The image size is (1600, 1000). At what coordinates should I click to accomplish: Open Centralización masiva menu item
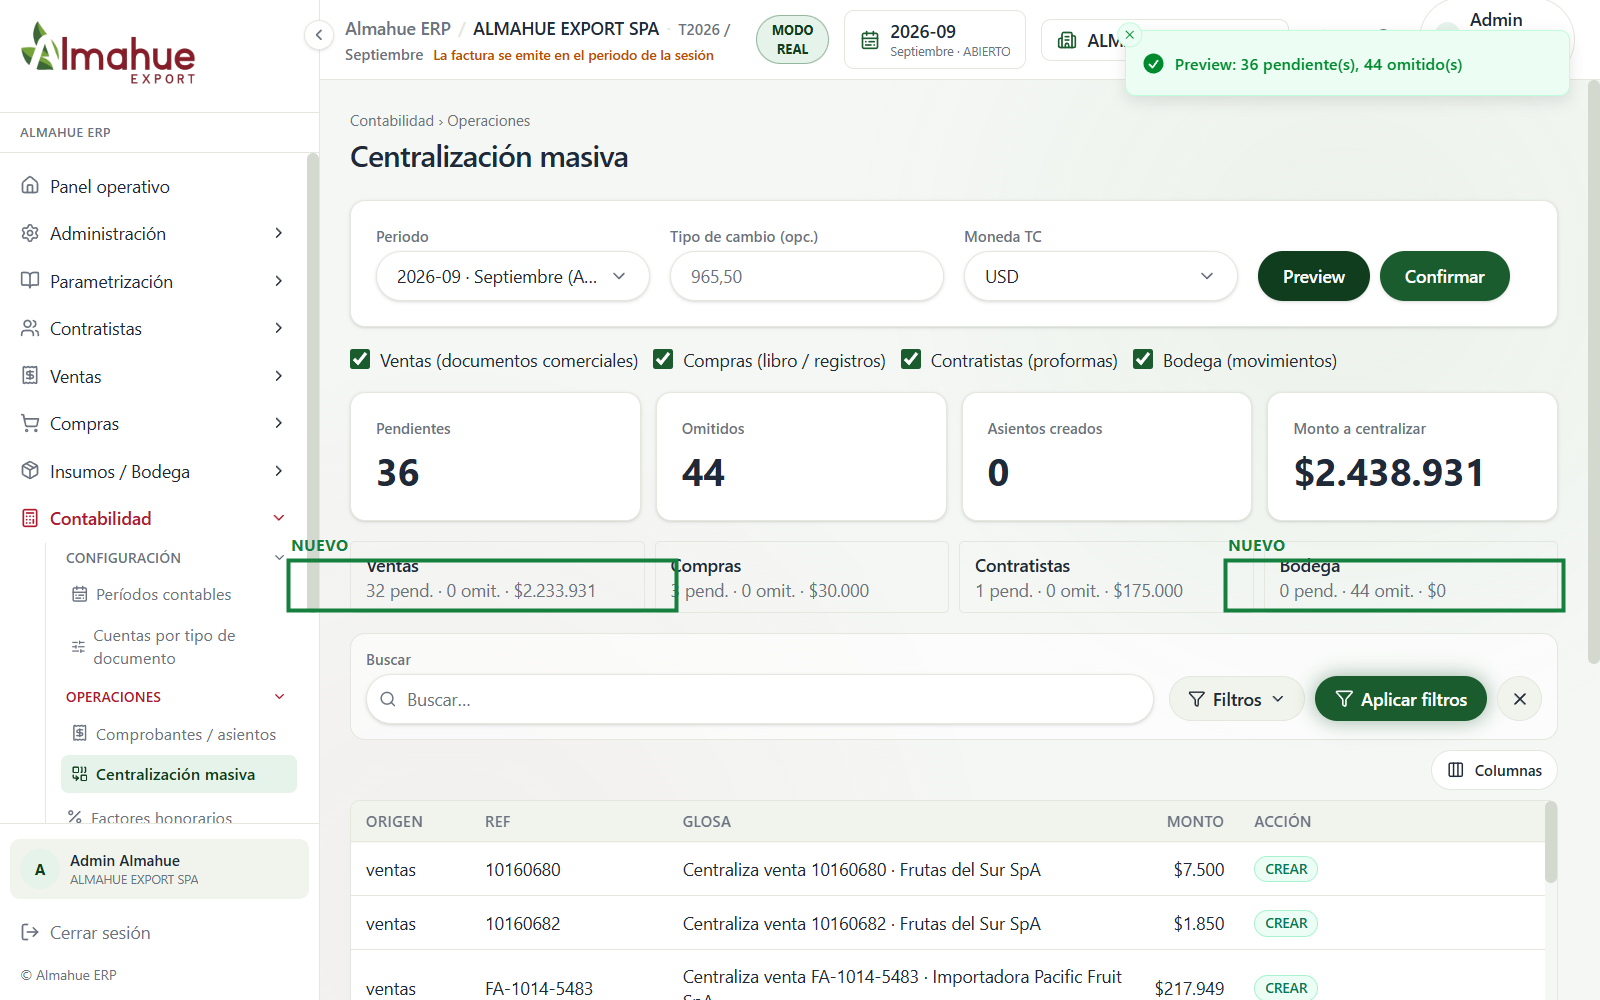pos(179,774)
